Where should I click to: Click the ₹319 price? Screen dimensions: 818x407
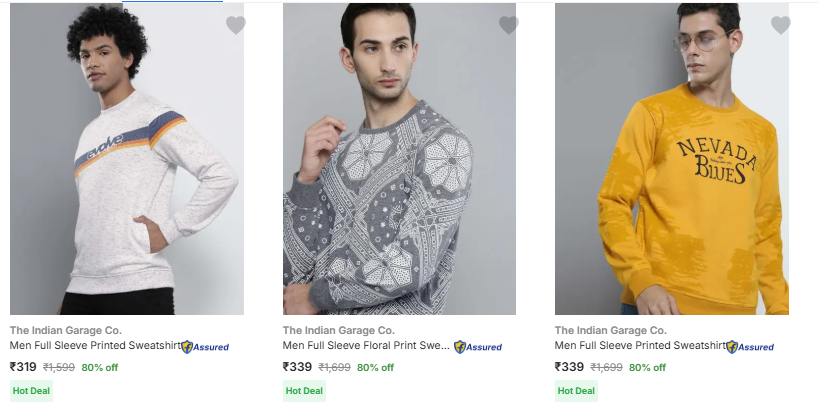coord(23,367)
